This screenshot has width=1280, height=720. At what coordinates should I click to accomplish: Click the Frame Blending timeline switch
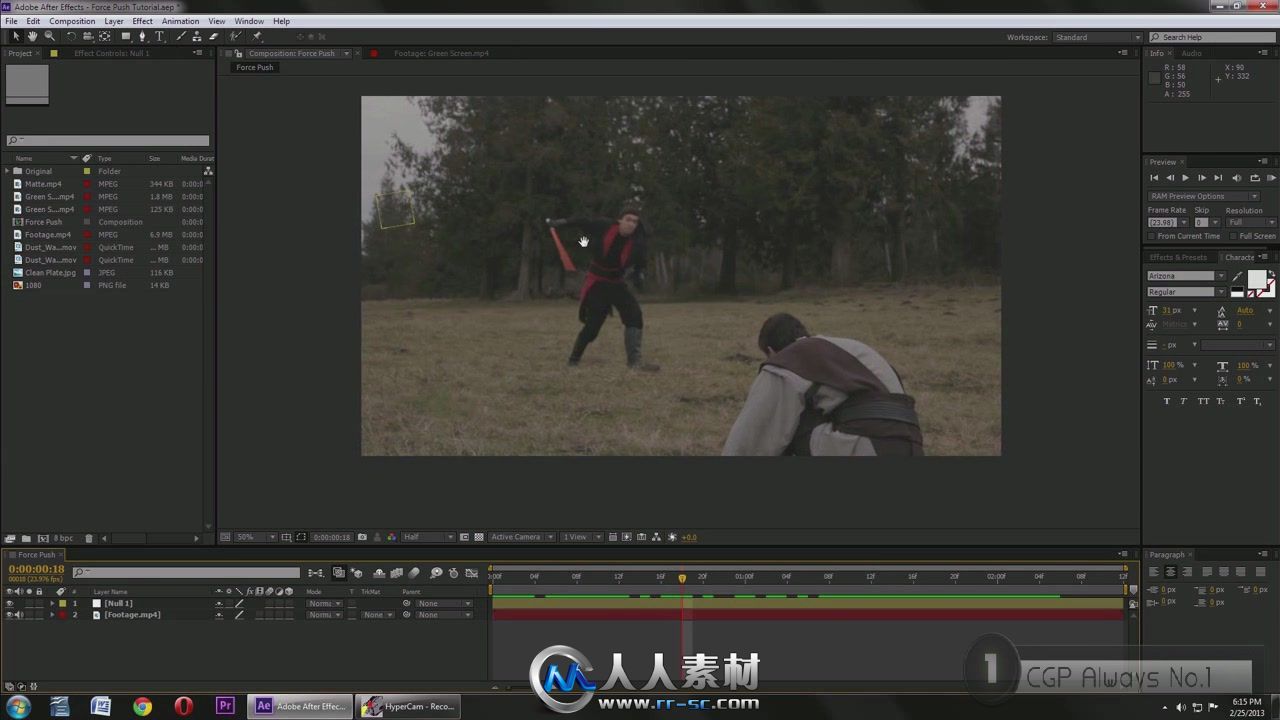[x=396, y=573]
